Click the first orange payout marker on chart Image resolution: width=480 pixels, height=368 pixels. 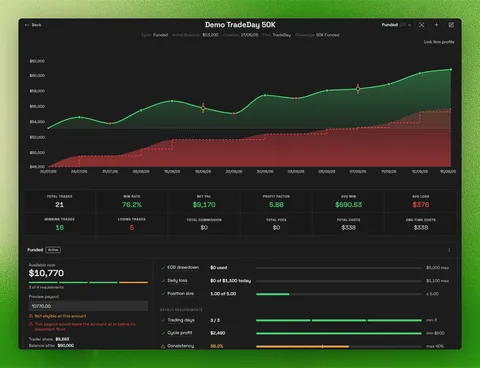pyautogui.click(x=203, y=108)
